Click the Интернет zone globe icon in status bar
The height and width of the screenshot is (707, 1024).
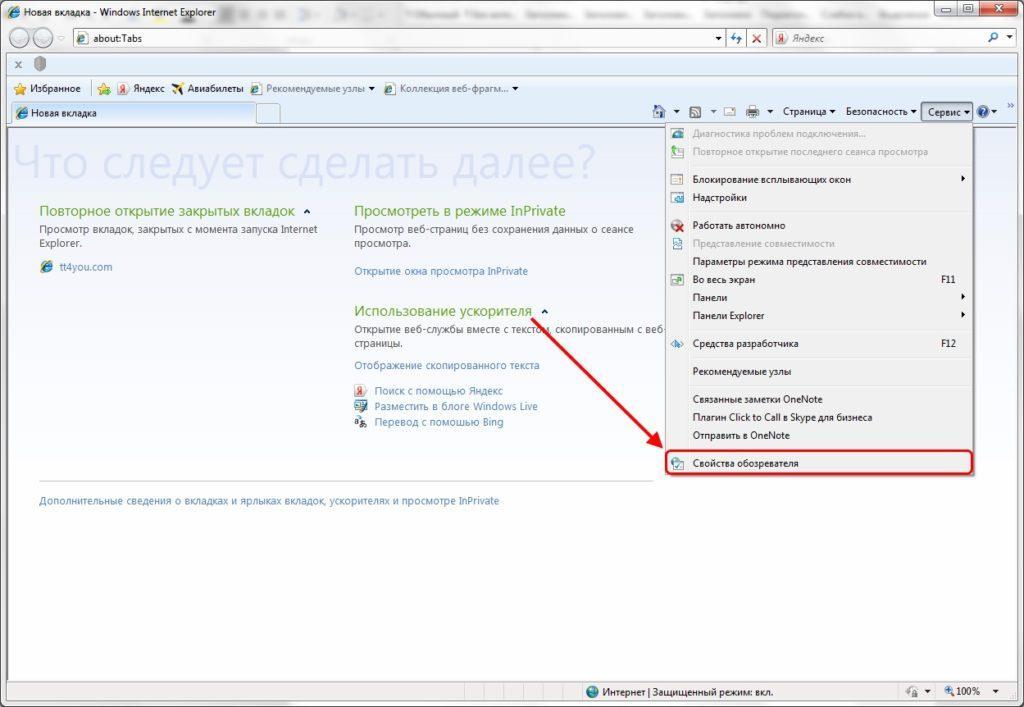[x=592, y=691]
